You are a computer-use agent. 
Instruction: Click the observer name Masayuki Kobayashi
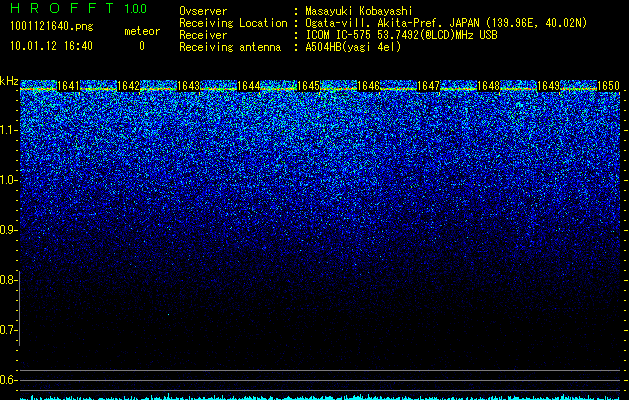click(x=359, y=11)
